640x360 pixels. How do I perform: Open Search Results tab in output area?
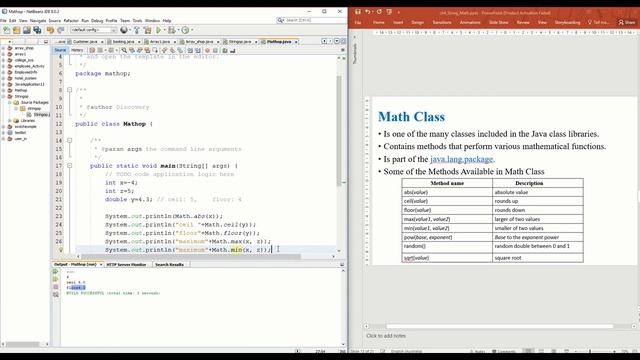point(169,264)
